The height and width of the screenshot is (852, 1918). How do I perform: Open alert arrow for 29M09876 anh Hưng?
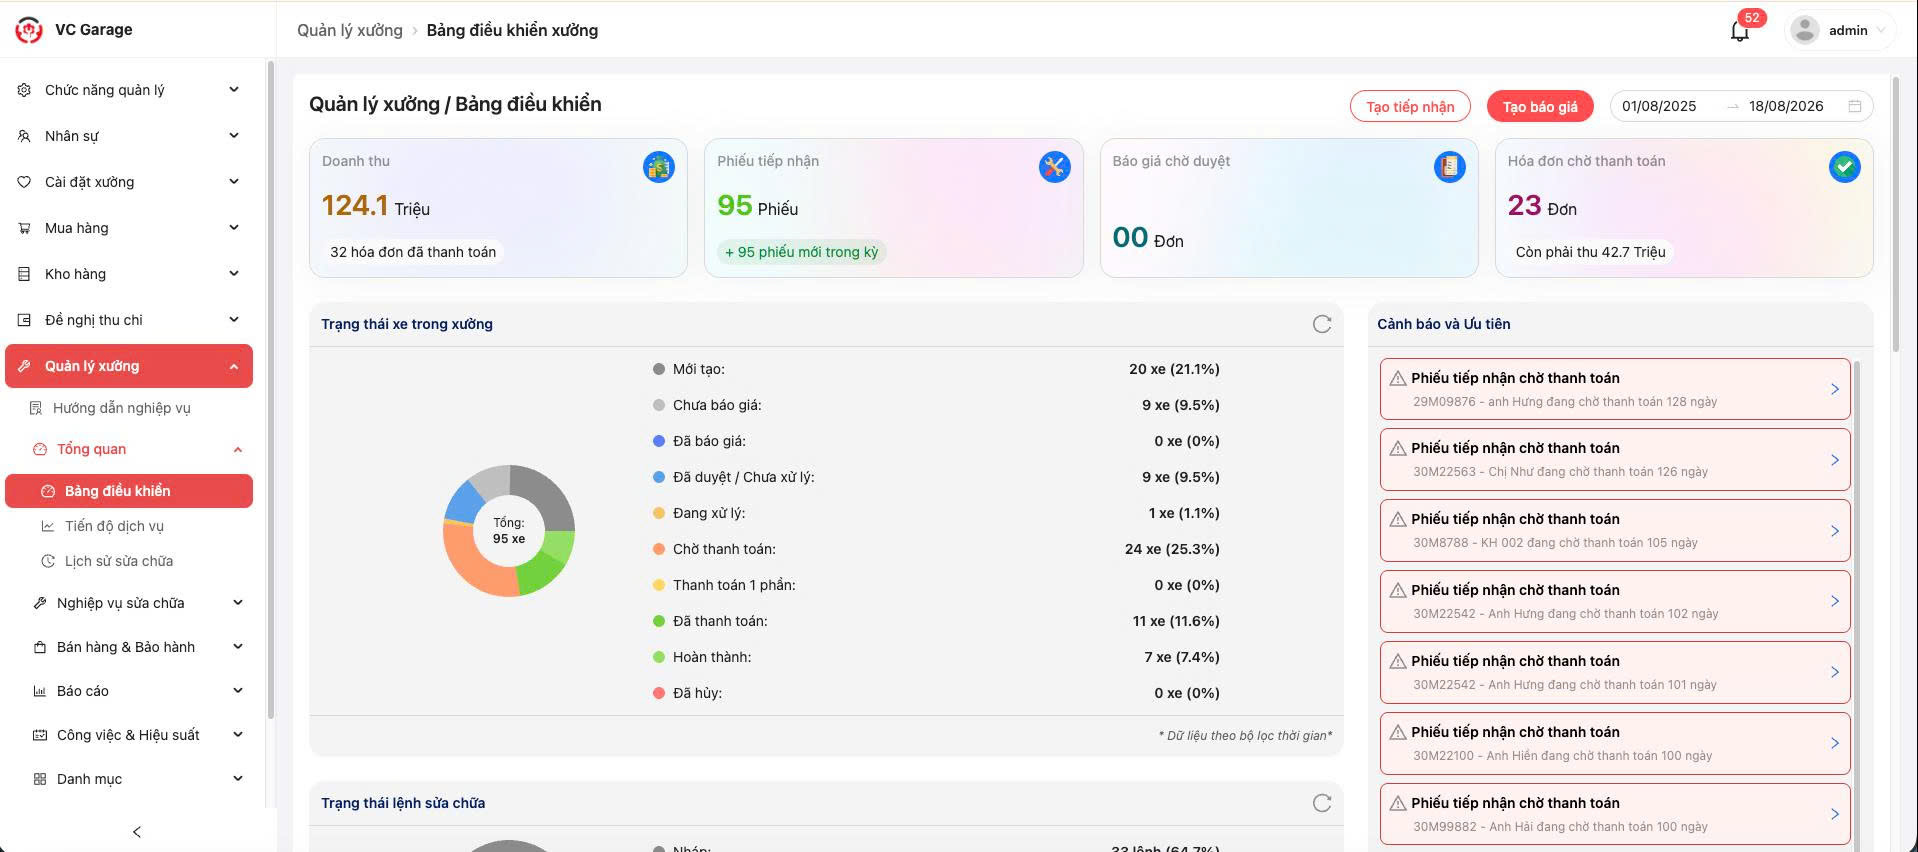pyautogui.click(x=1835, y=389)
